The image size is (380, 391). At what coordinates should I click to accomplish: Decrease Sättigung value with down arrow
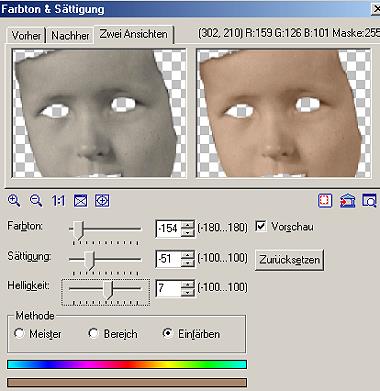(x=188, y=263)
